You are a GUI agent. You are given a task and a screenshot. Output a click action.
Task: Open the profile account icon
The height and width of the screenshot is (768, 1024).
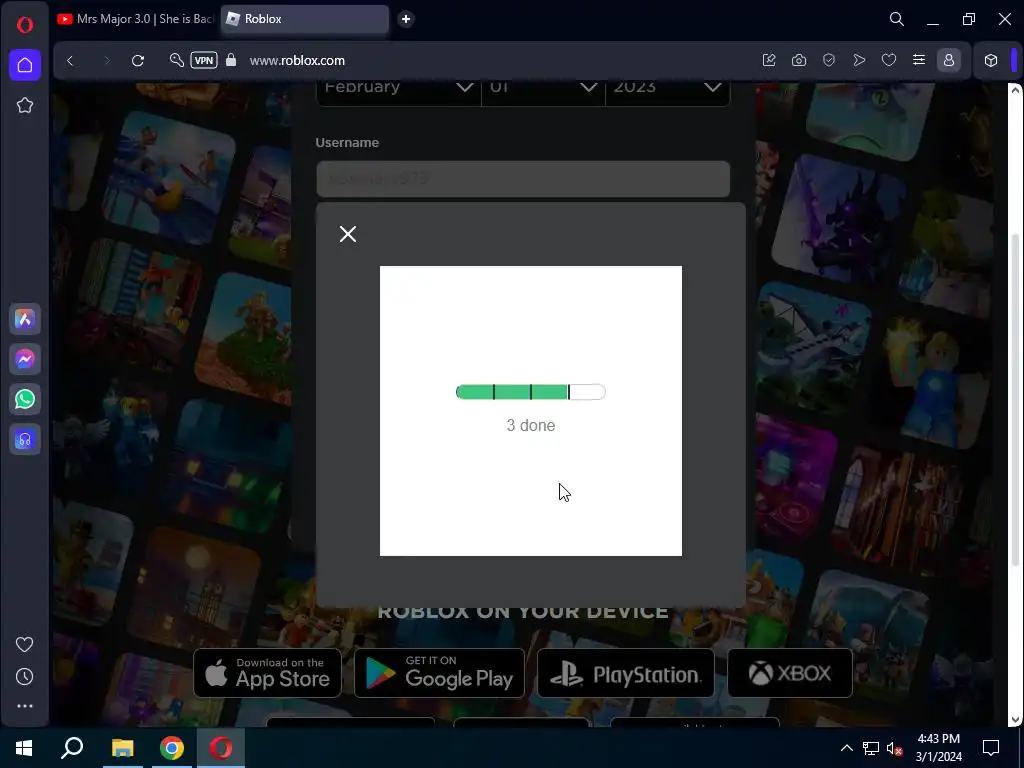949,60
